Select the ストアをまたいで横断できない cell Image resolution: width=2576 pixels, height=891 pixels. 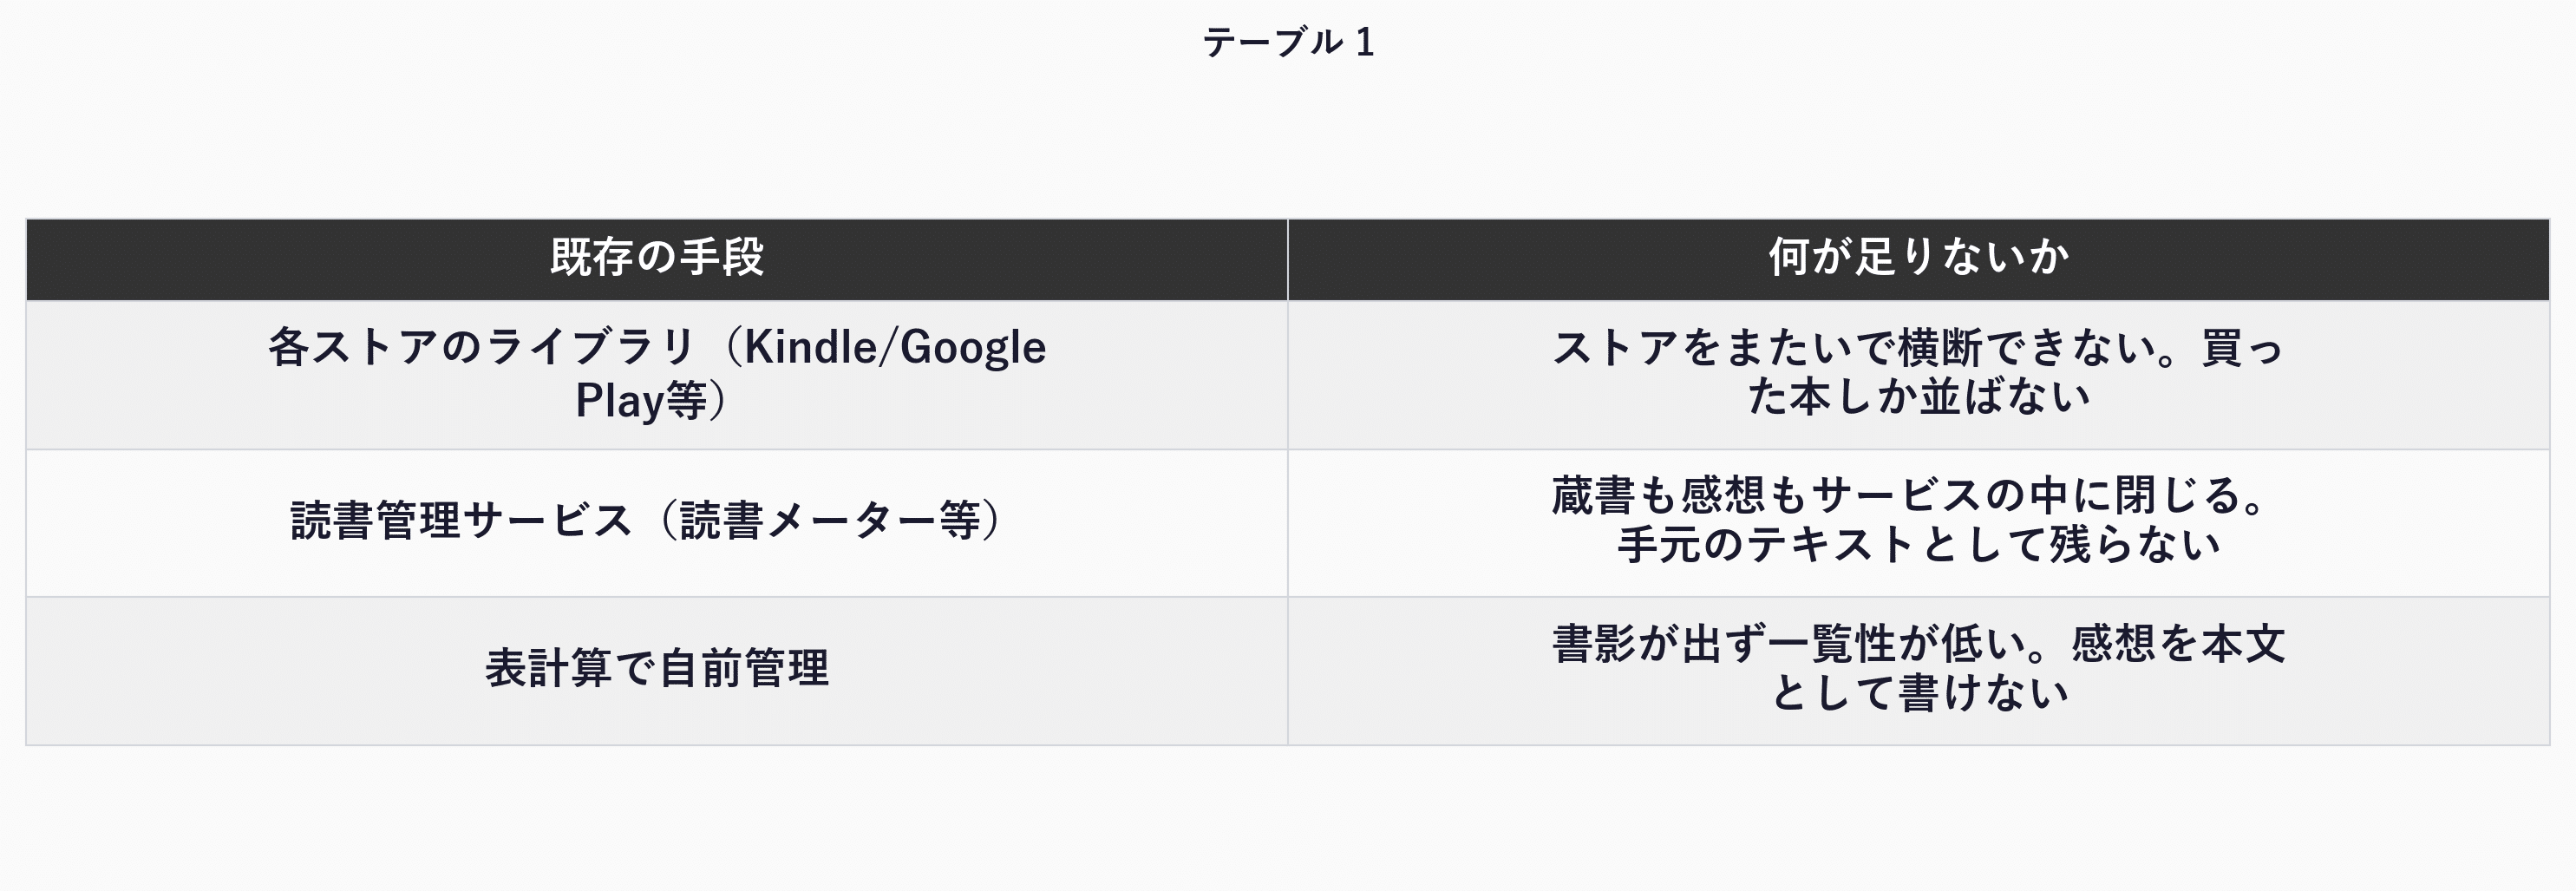point(1918,374)
